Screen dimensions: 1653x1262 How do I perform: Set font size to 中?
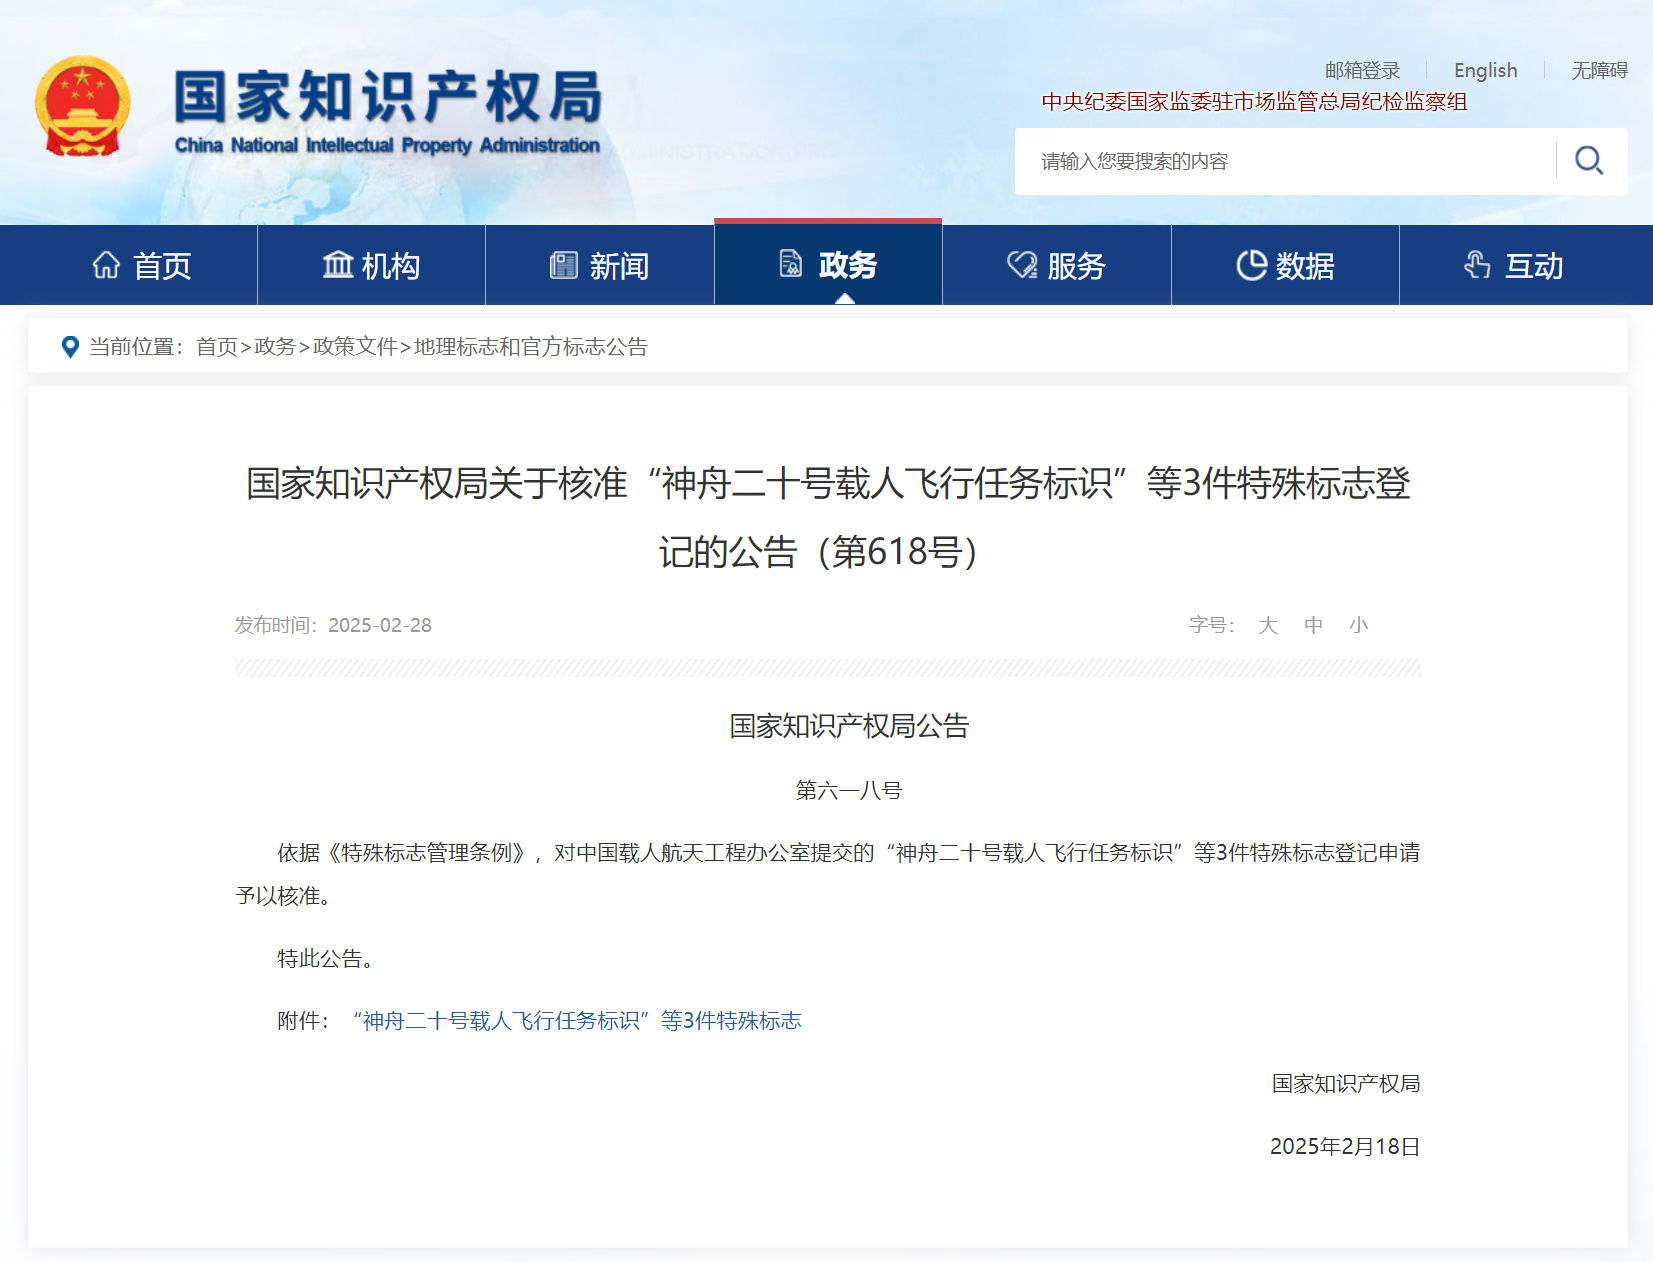click(1313, 625)
